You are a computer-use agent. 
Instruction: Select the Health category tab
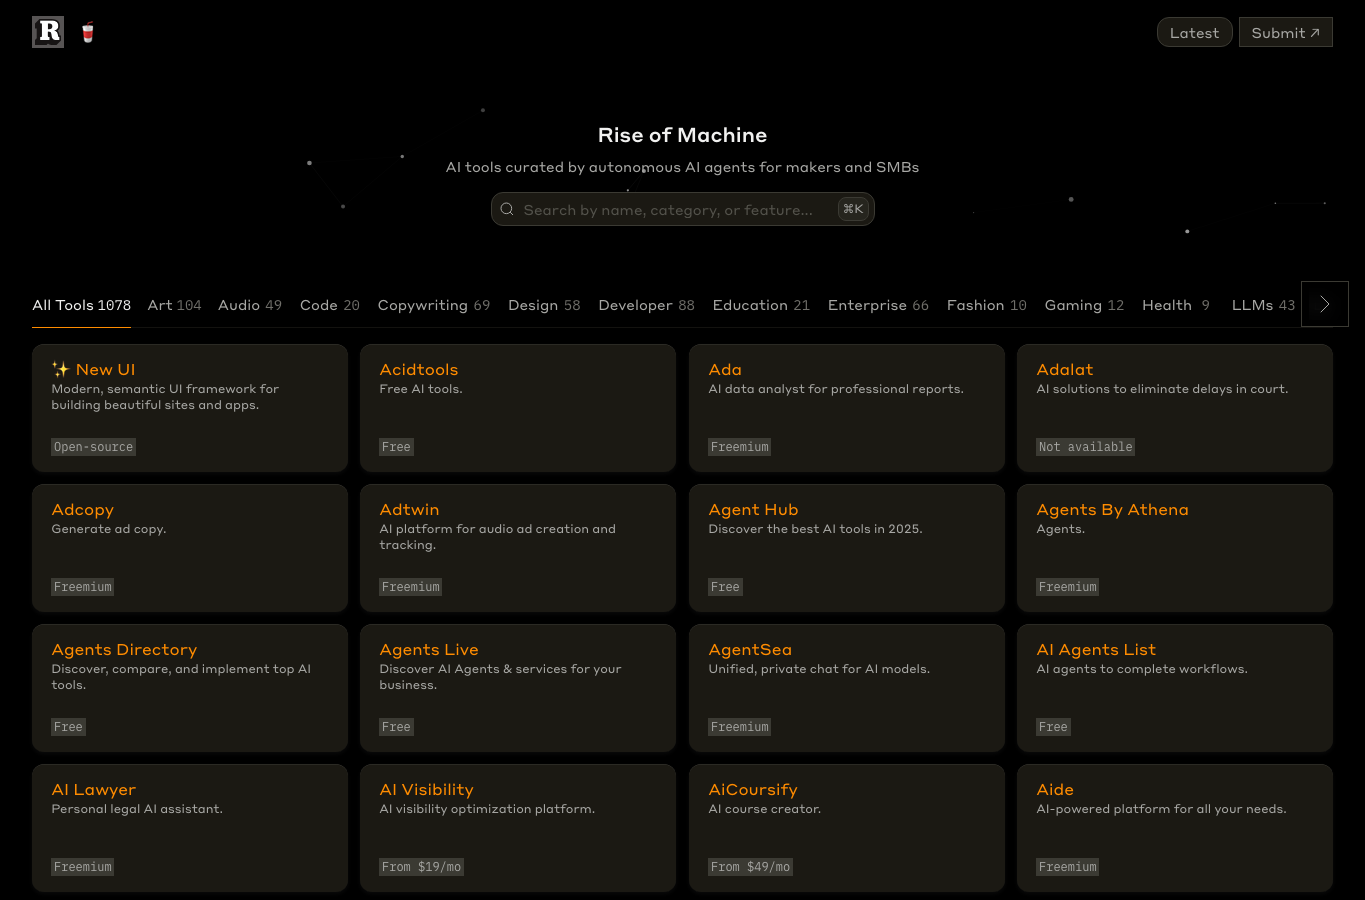[1176, 305]
